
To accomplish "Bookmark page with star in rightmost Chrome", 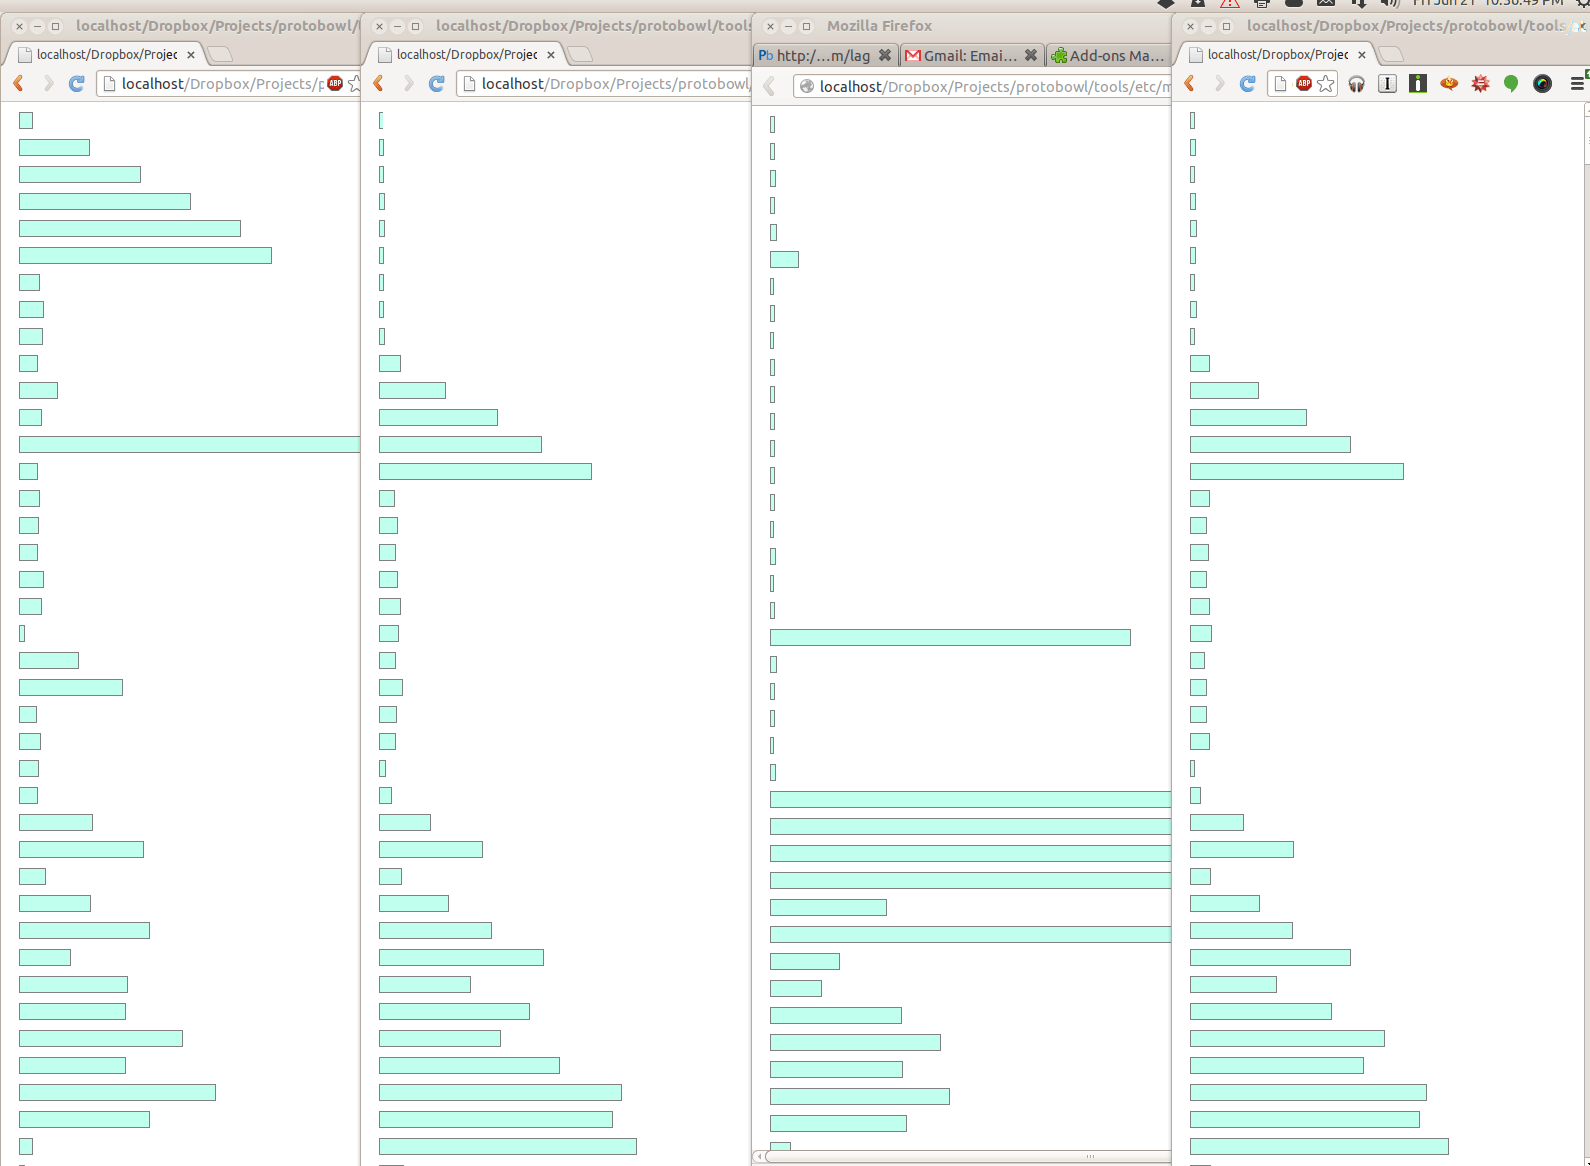I will tap(1326, 84).
